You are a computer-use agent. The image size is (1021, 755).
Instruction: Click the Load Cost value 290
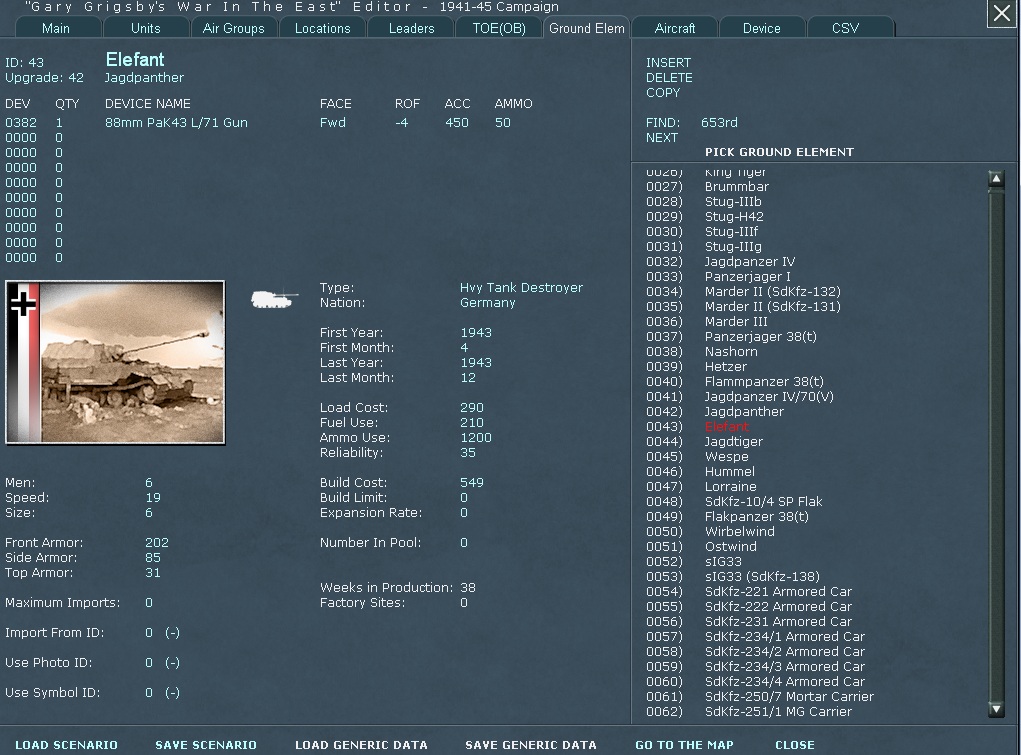click(471, 408)
